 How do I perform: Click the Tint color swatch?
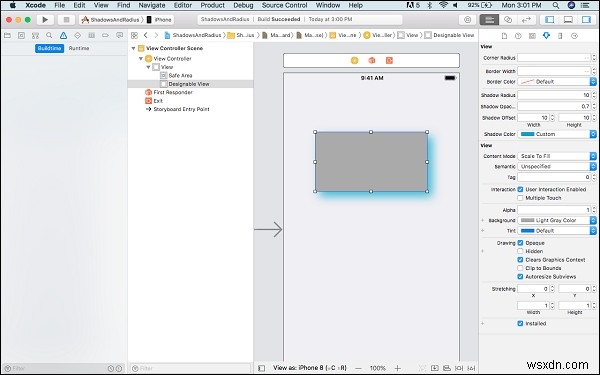tap(527, 231)
